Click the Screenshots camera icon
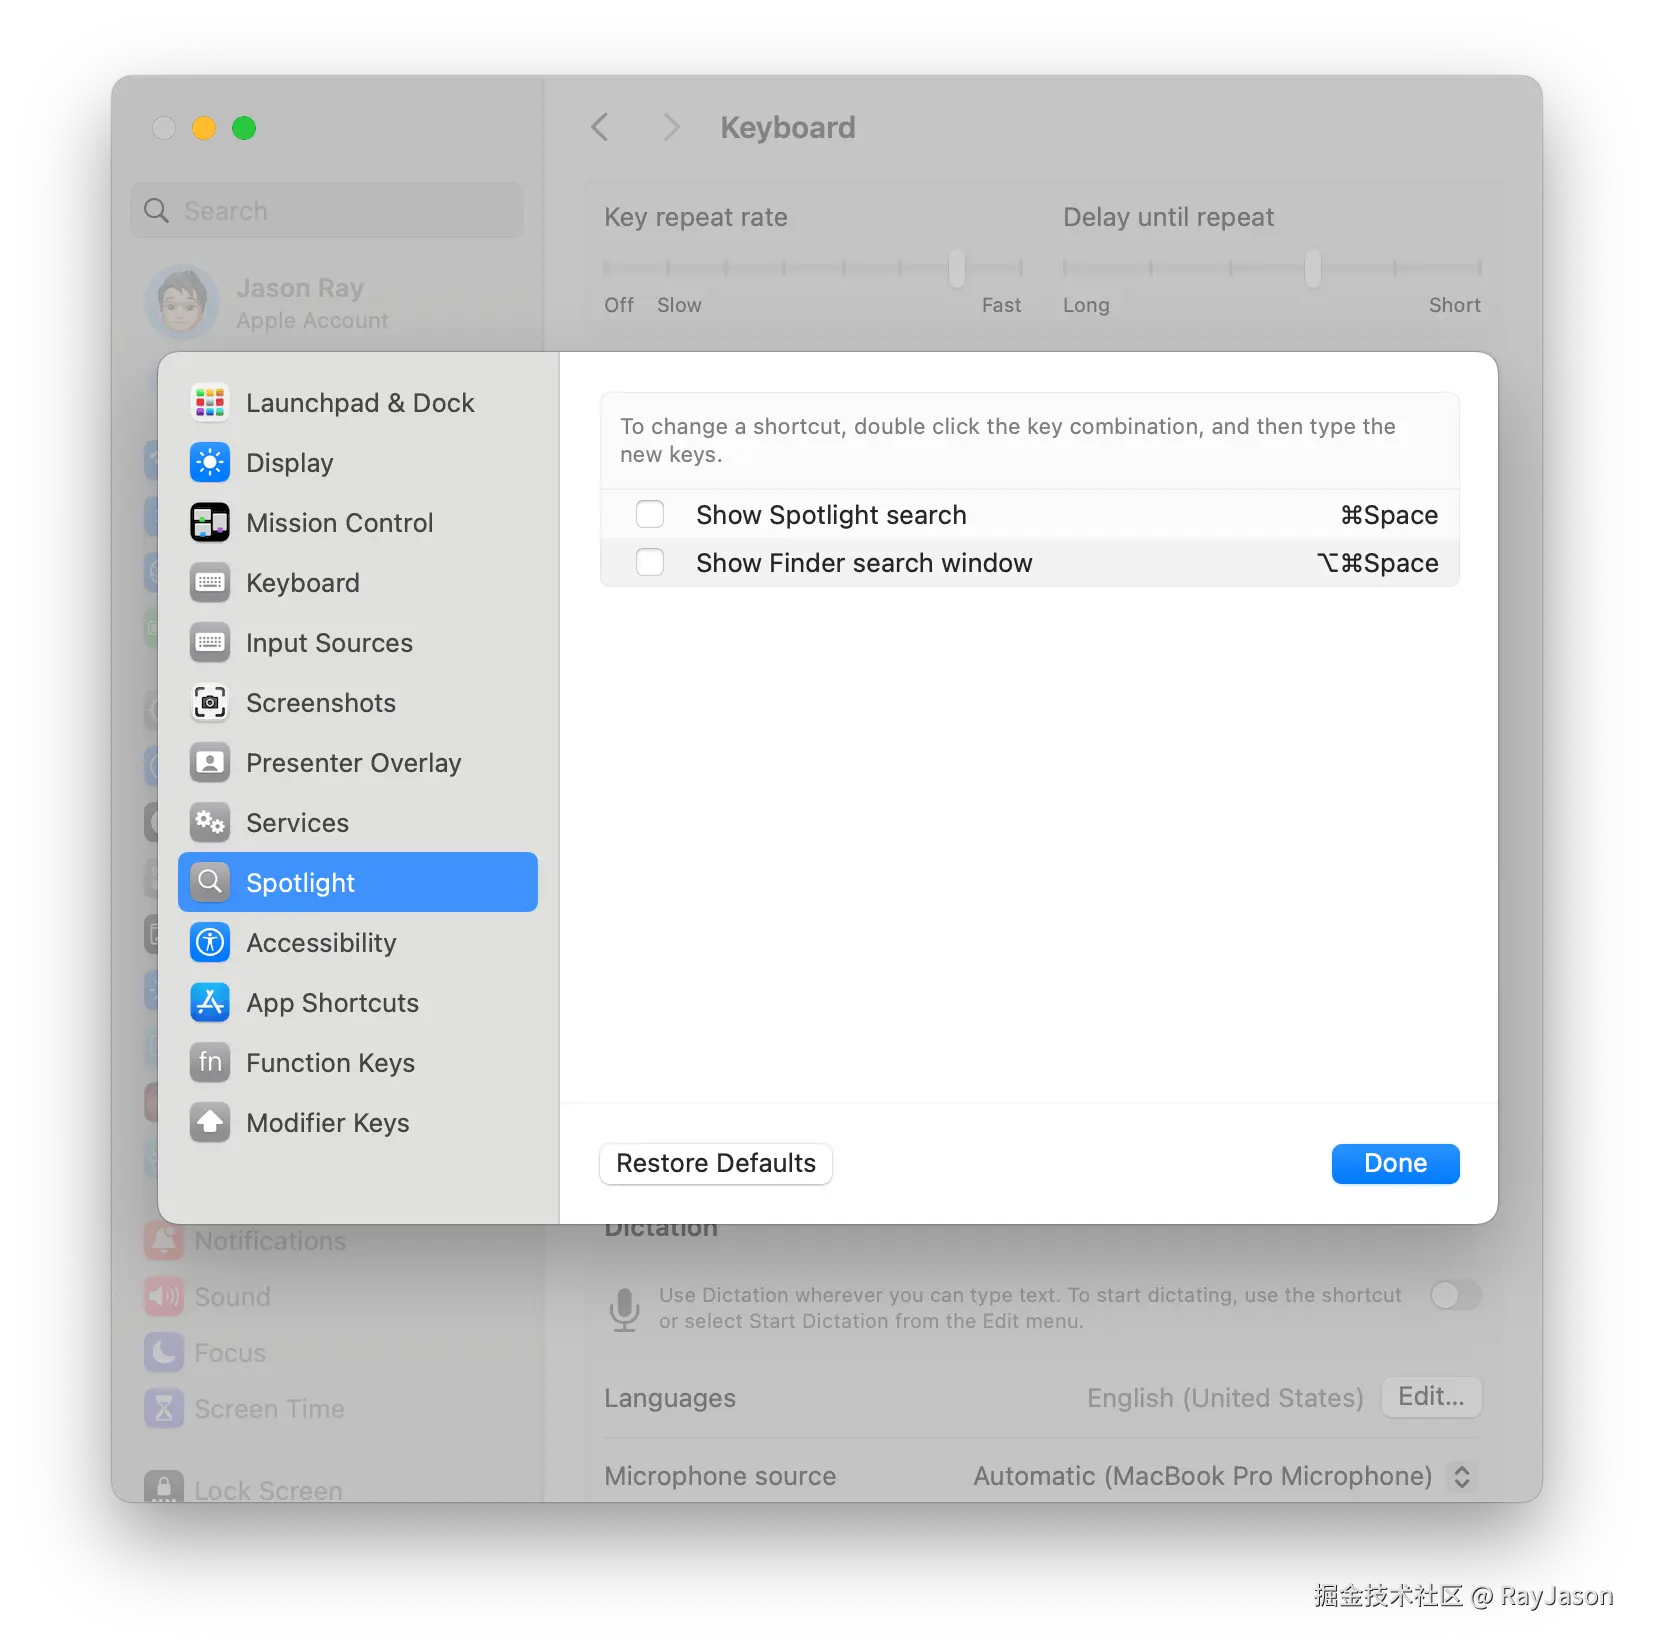1654x1650 pixels. pos(210,702)
